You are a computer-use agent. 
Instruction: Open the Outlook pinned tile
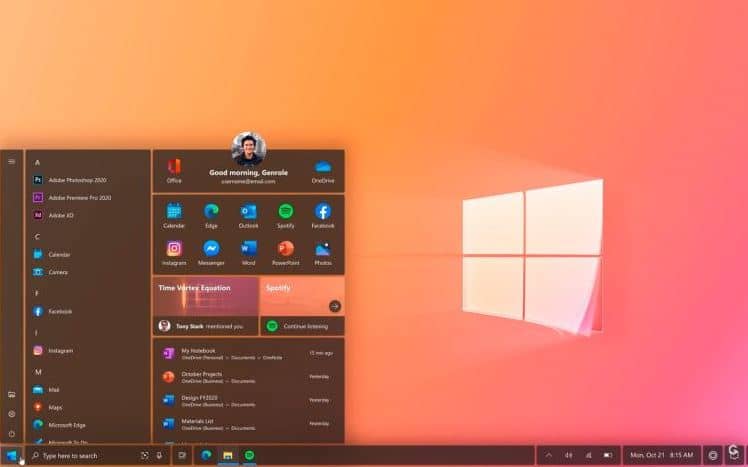tap(248, 214)
